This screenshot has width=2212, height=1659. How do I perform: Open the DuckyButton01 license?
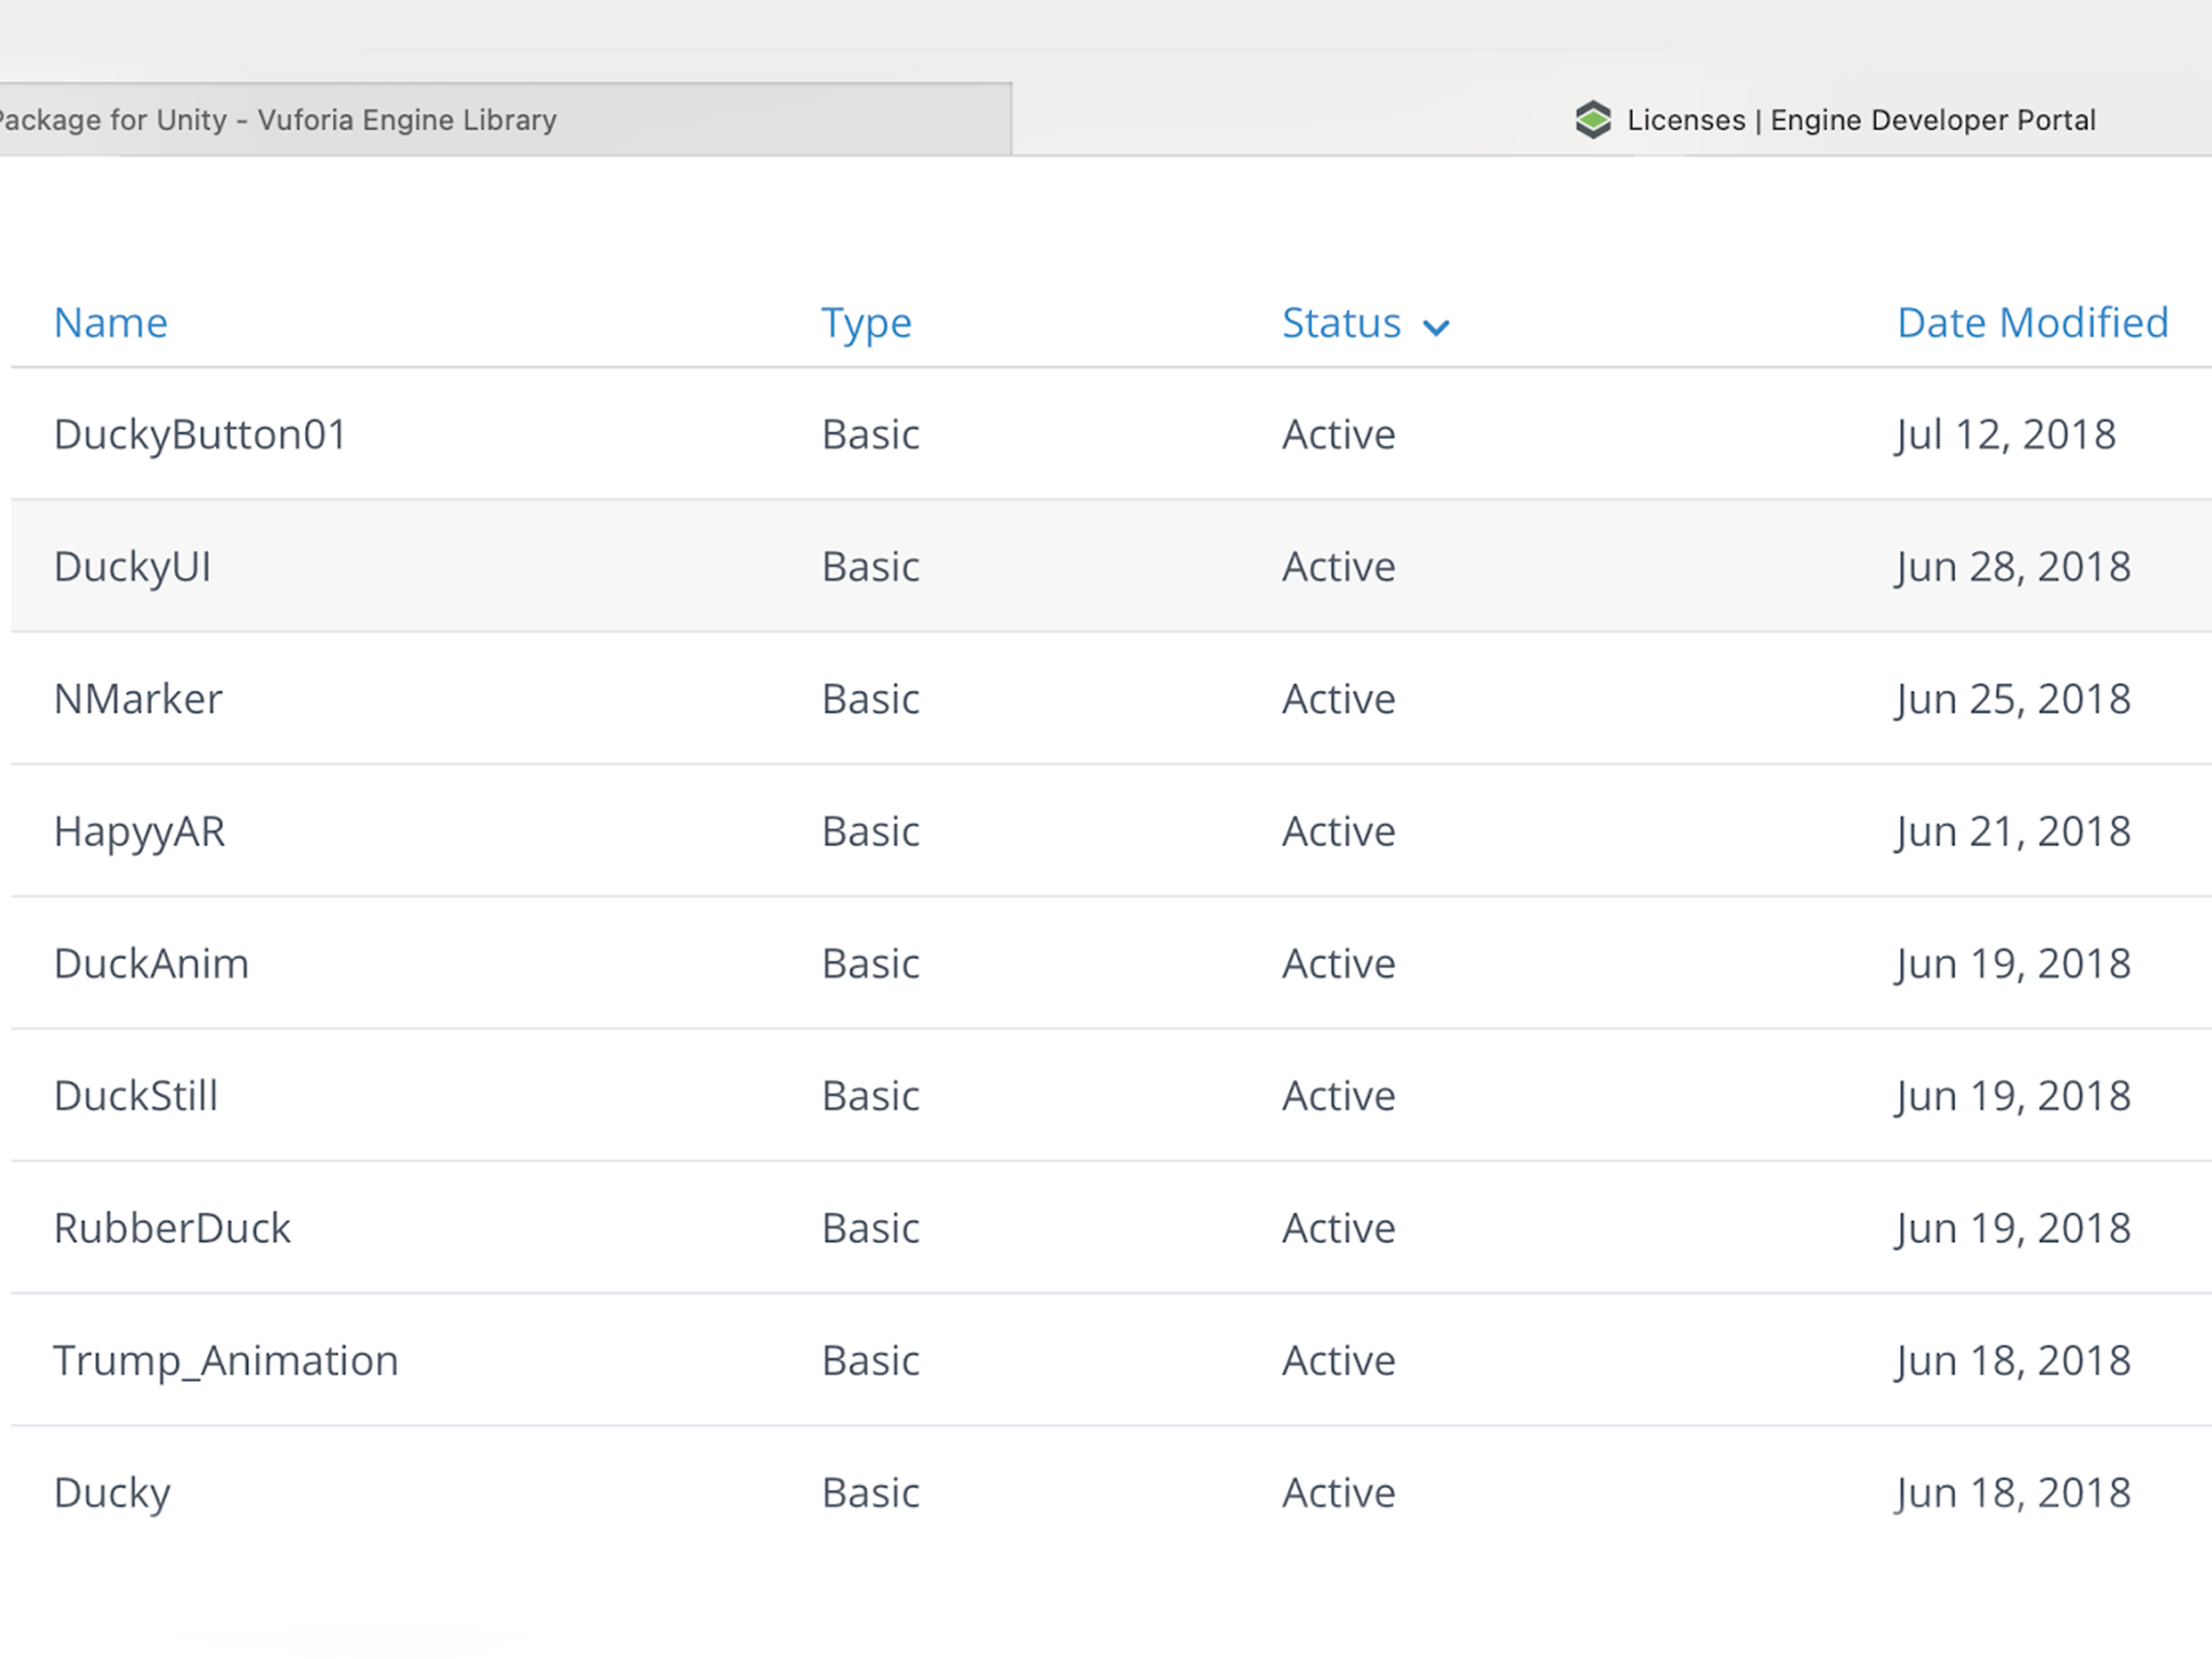coord(200,434)
